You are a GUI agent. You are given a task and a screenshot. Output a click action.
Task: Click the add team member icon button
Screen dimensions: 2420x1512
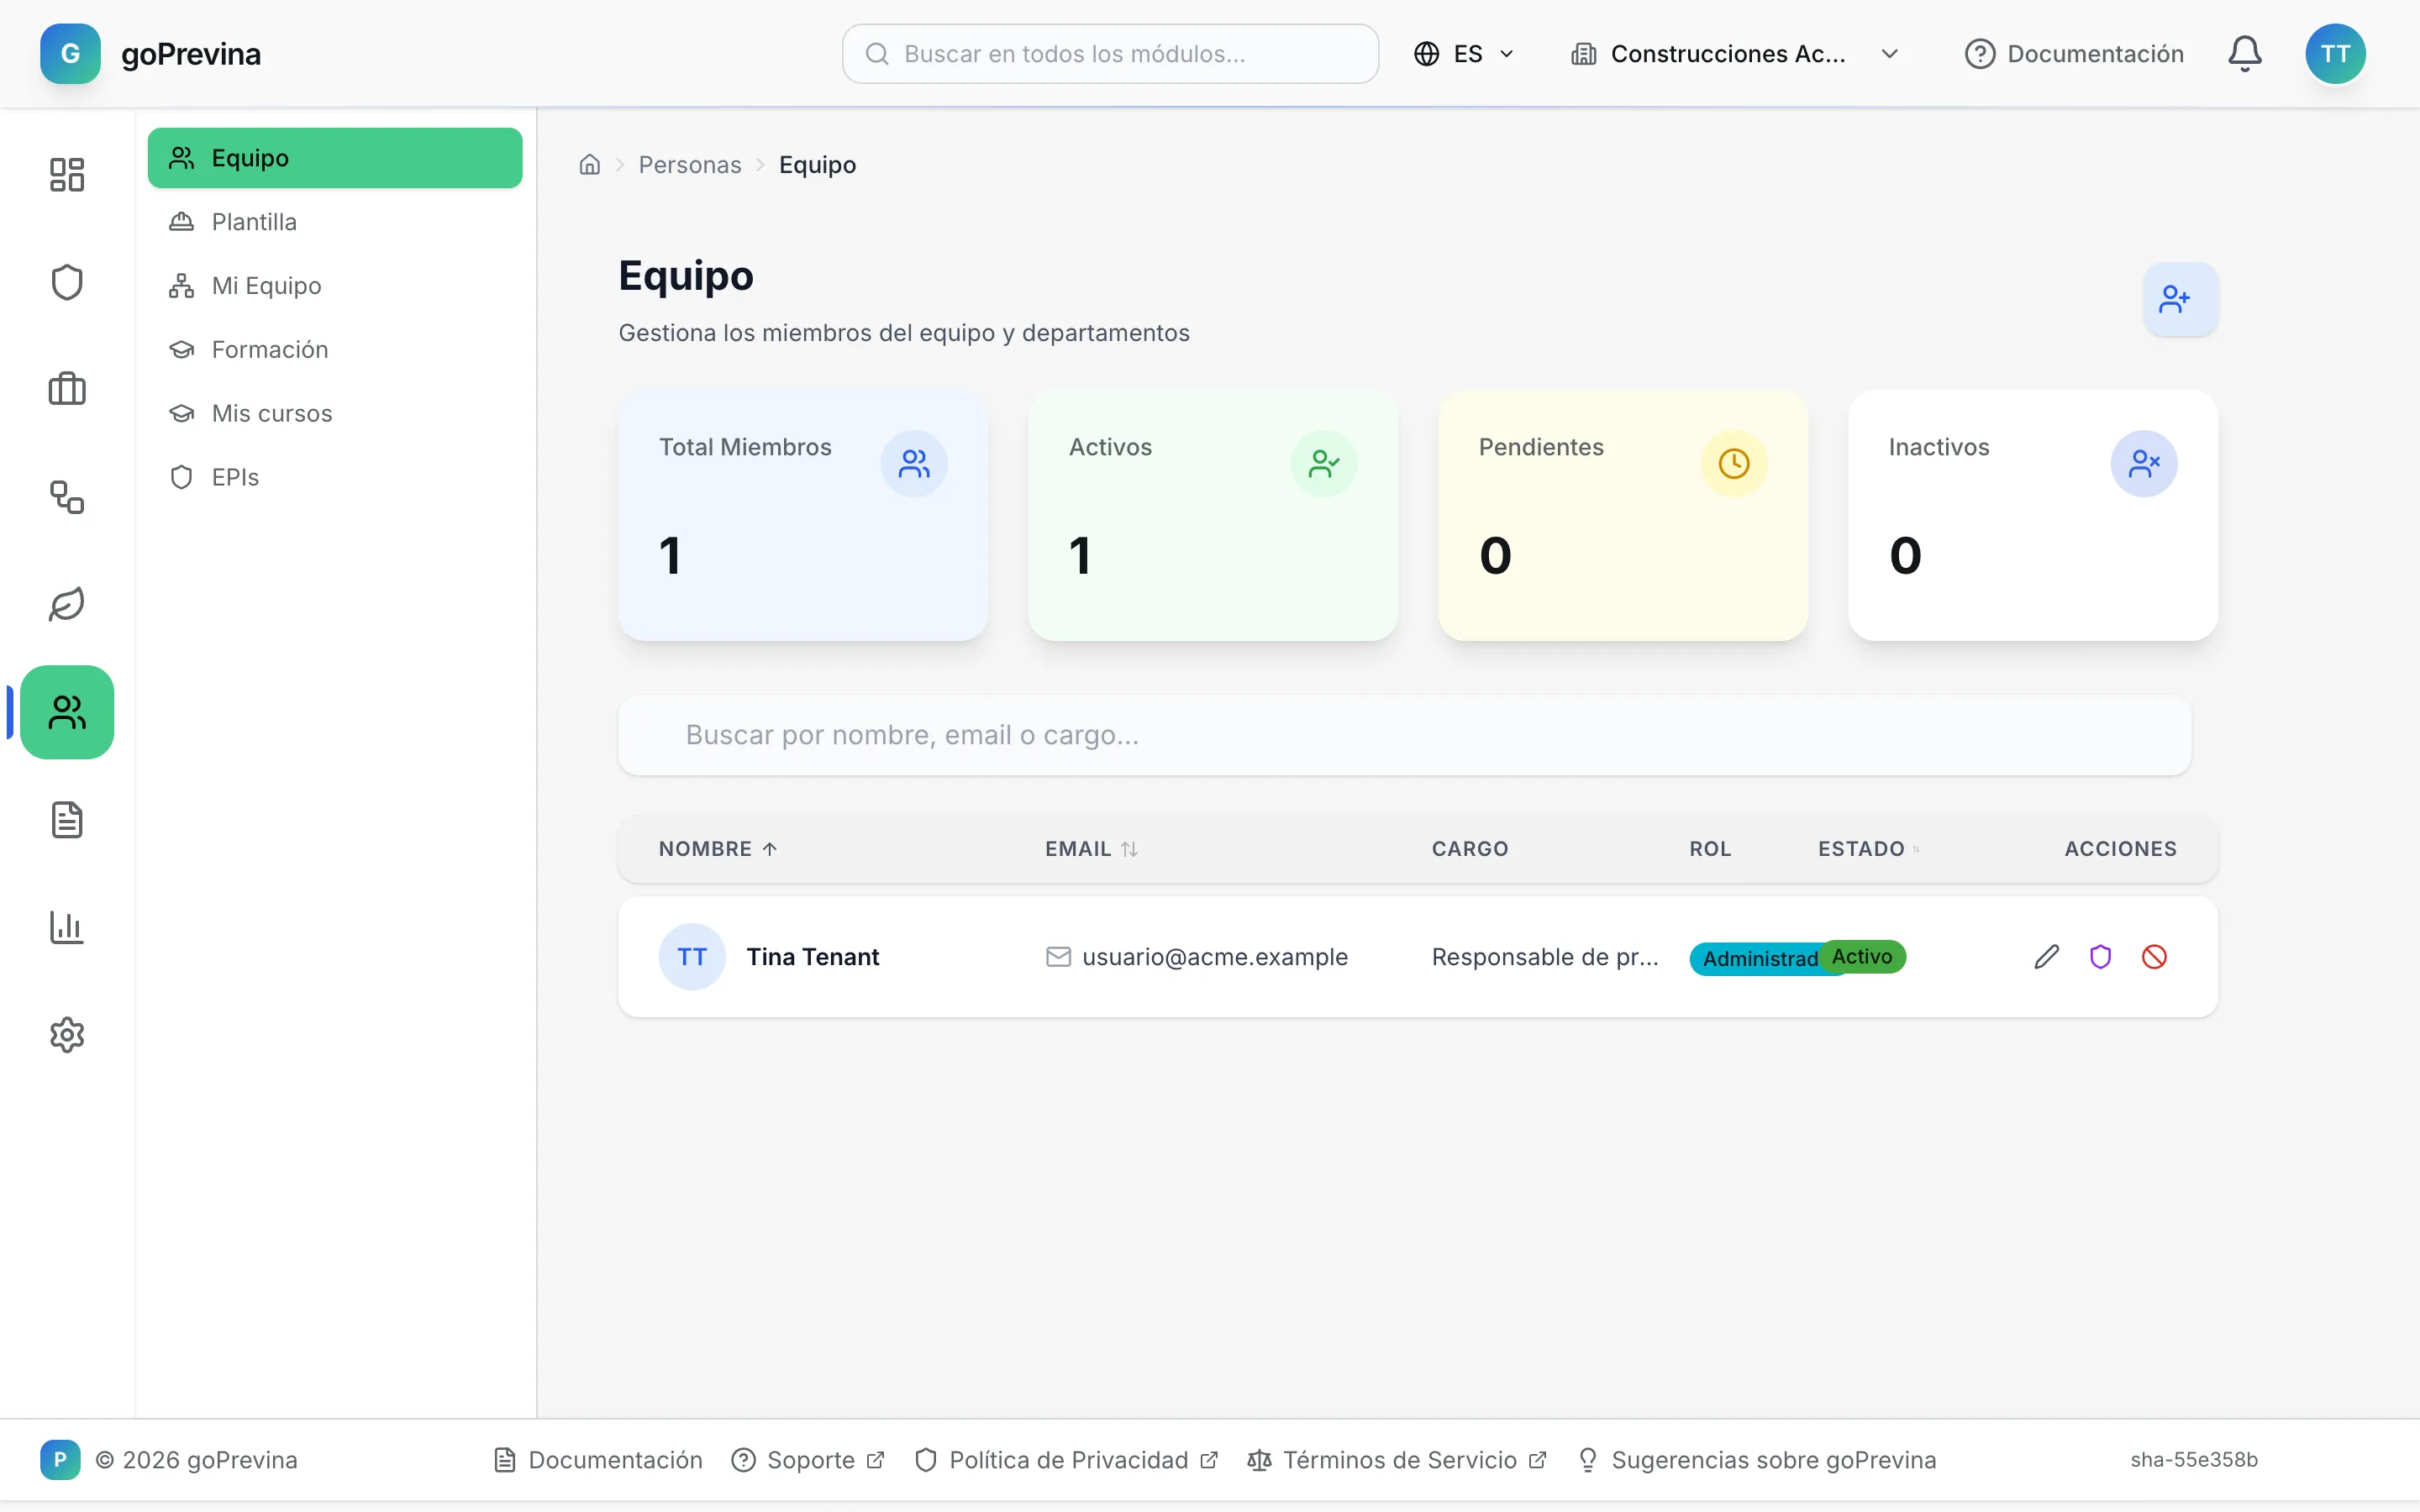2180,299
